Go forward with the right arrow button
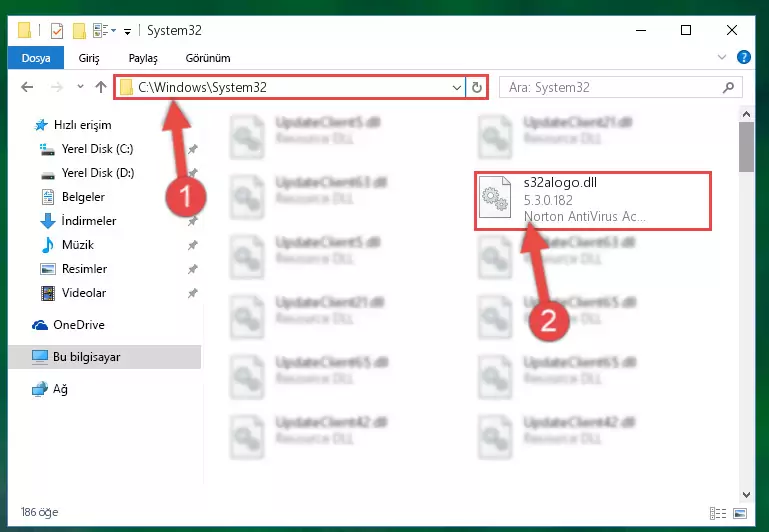This screenshot has height=532, width=769. pos(57,87)
